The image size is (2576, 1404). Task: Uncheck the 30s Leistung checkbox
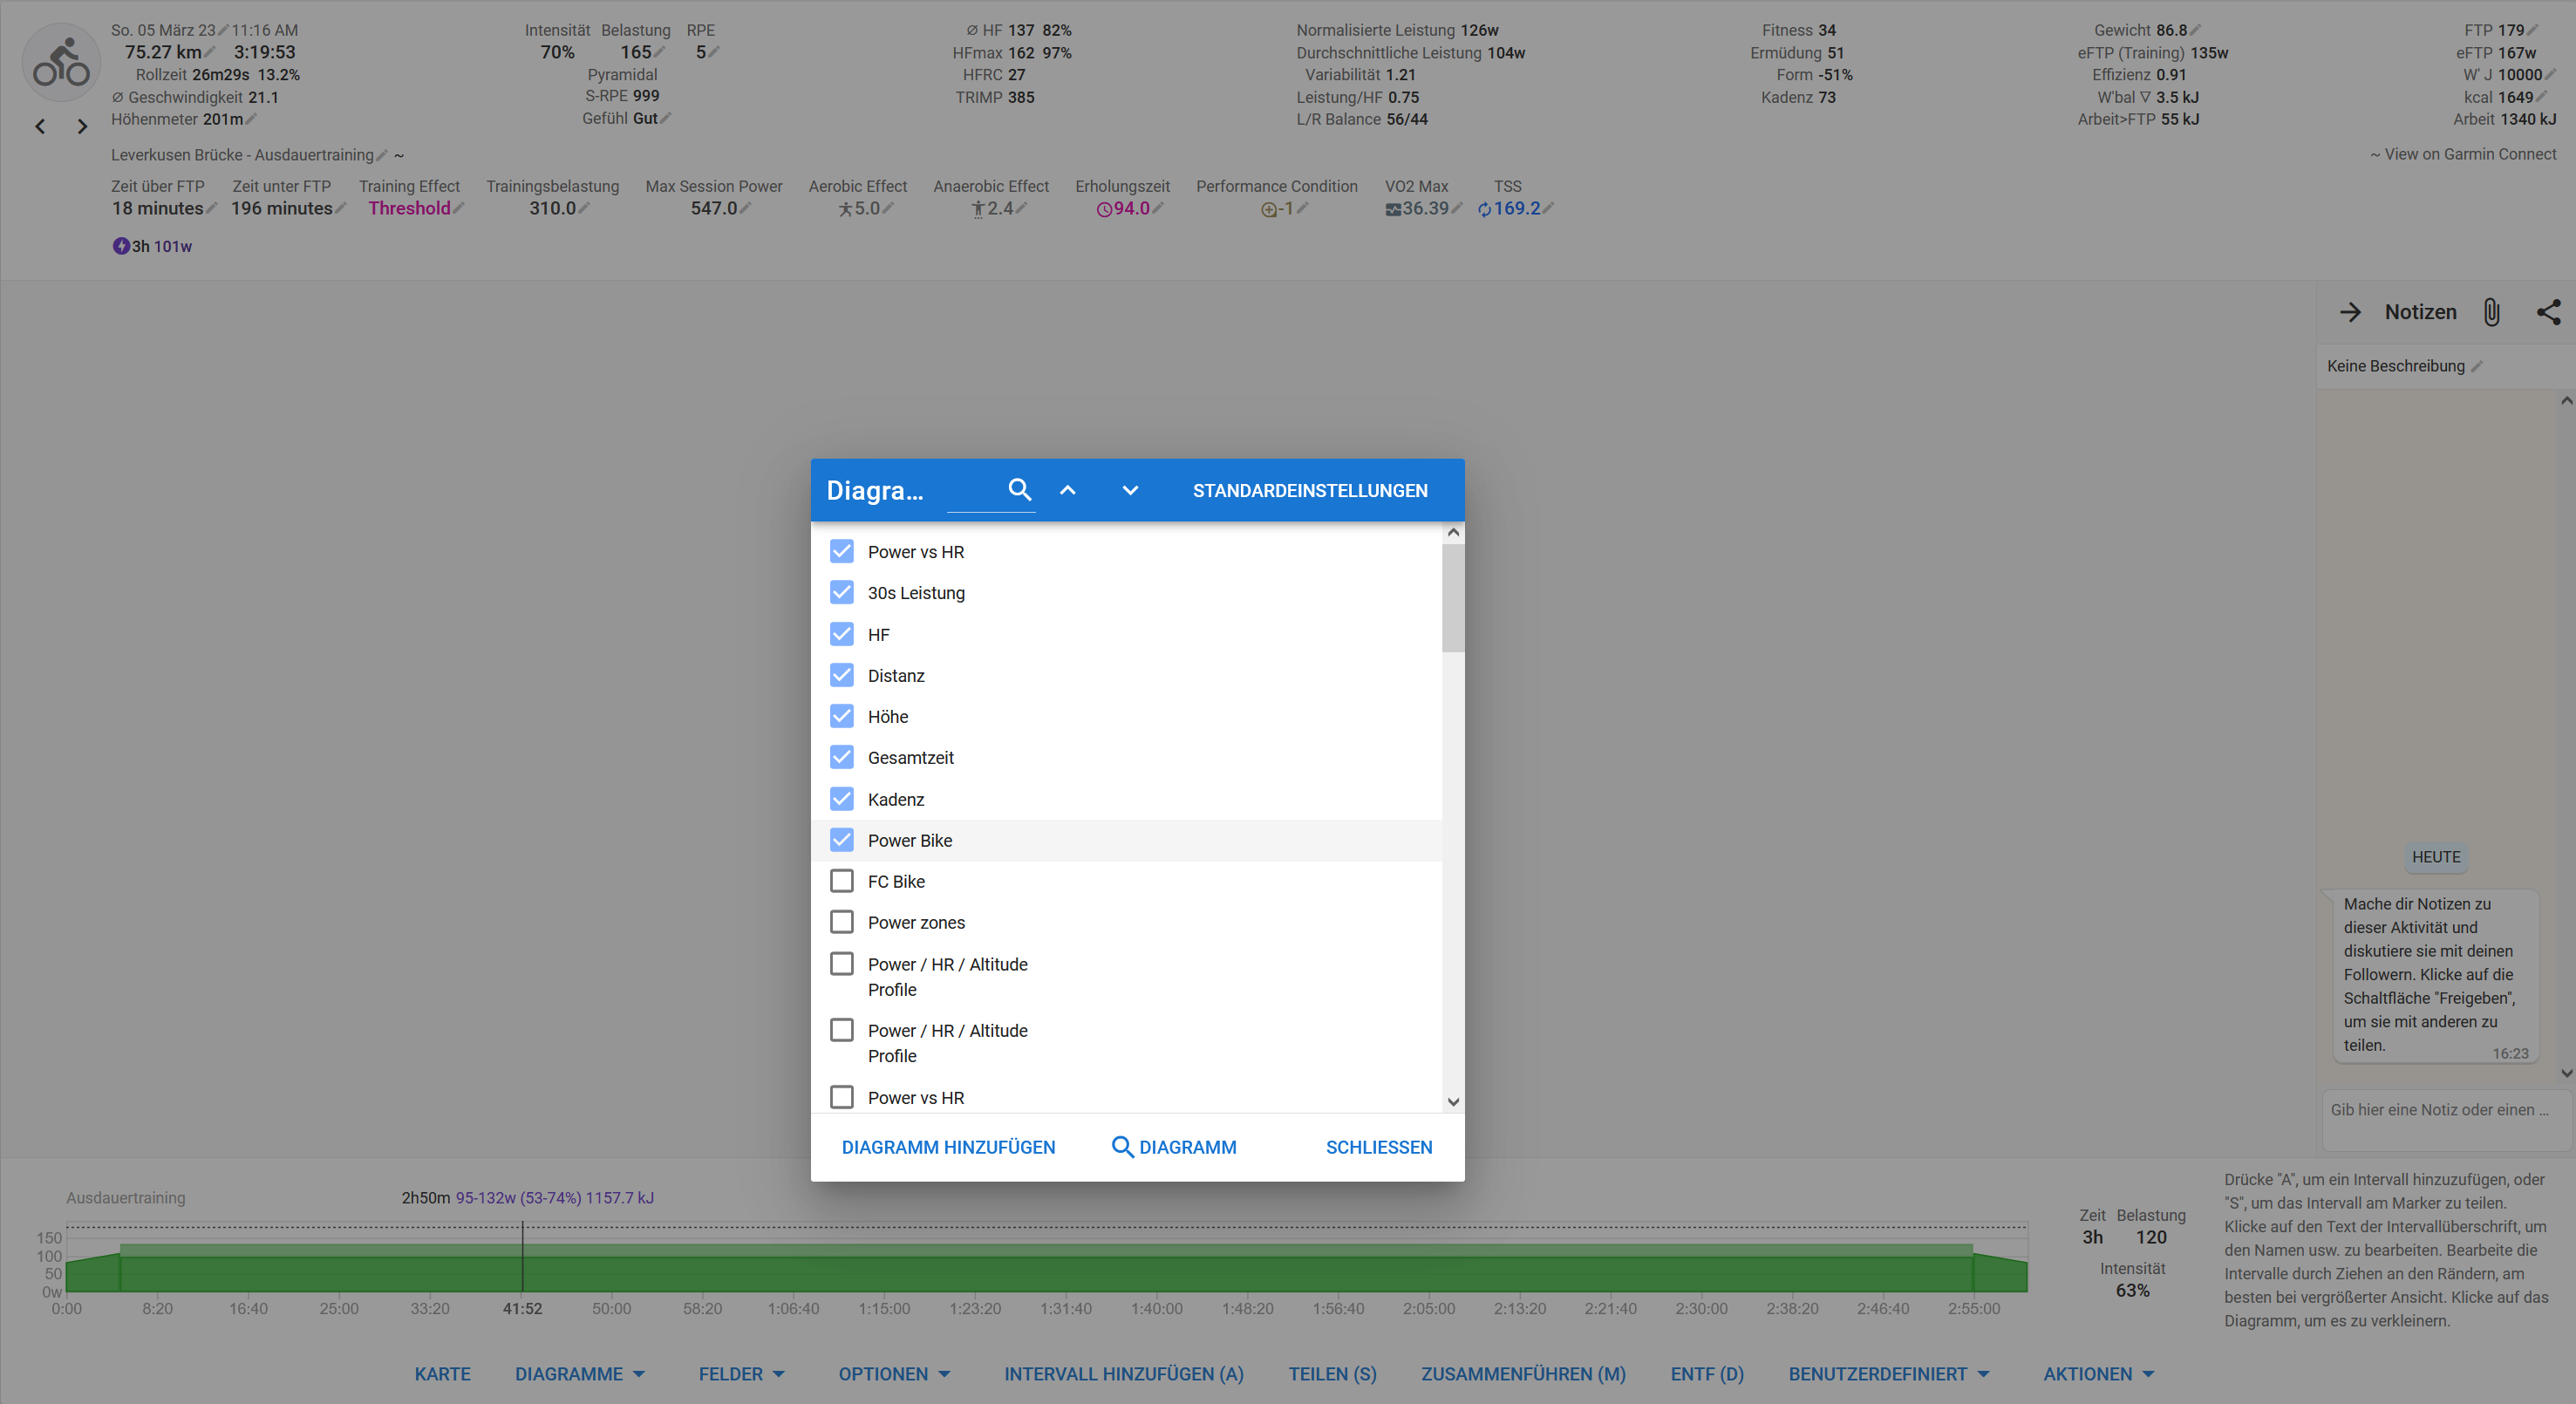coord(842,593)
